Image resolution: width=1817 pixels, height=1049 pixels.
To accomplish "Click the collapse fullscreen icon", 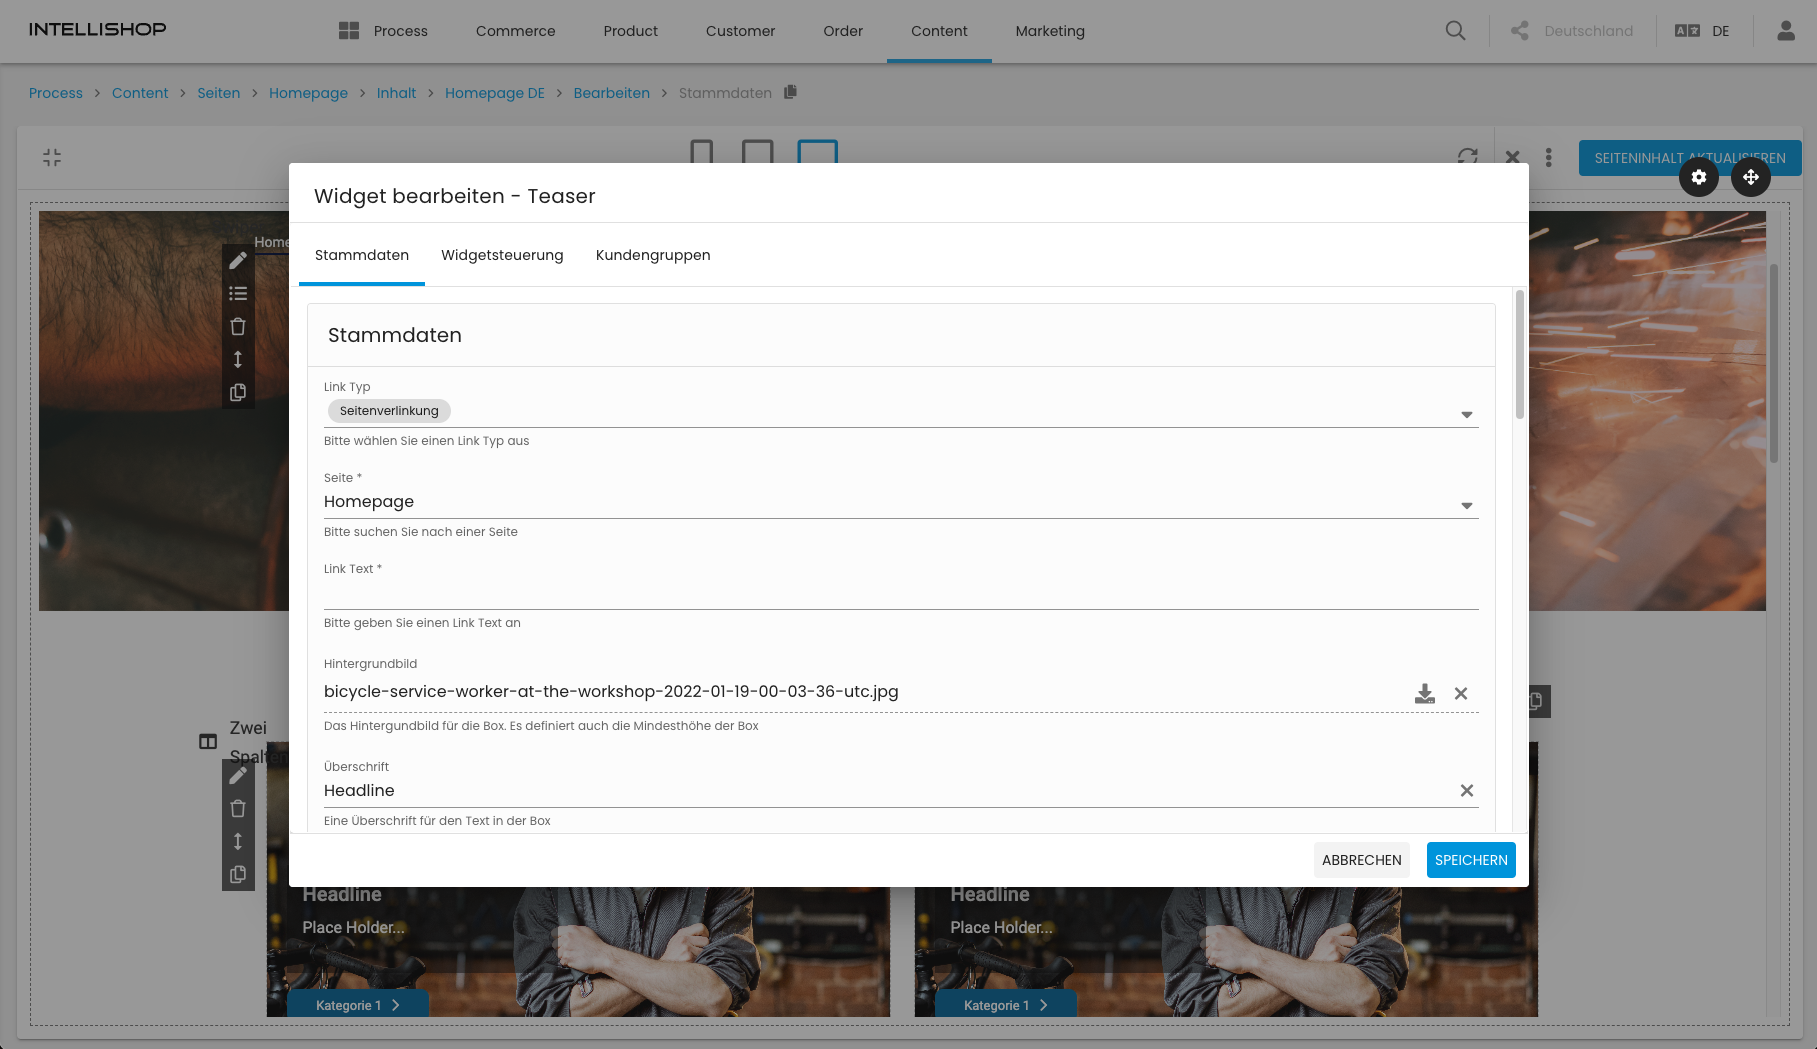I will (52, 157).
